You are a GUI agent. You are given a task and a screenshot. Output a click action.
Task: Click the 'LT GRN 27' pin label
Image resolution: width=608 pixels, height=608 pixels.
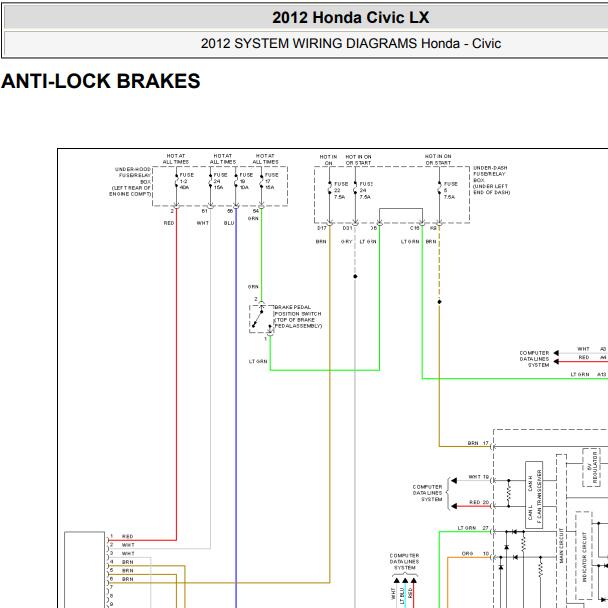(x=473, y=528)
